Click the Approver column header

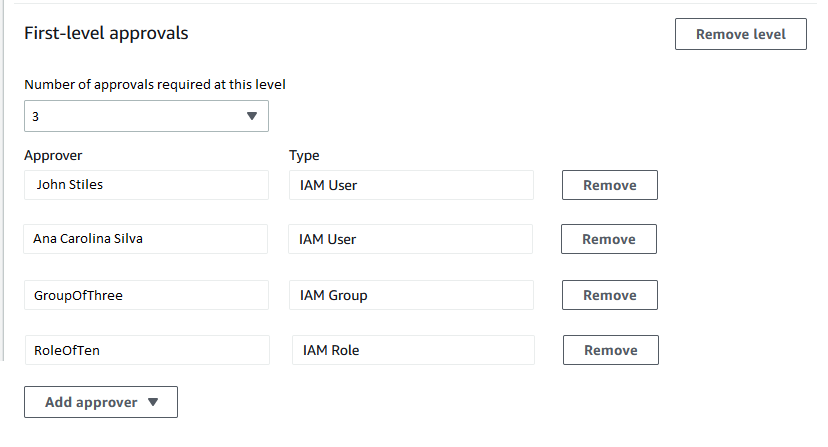coord(53,155)
